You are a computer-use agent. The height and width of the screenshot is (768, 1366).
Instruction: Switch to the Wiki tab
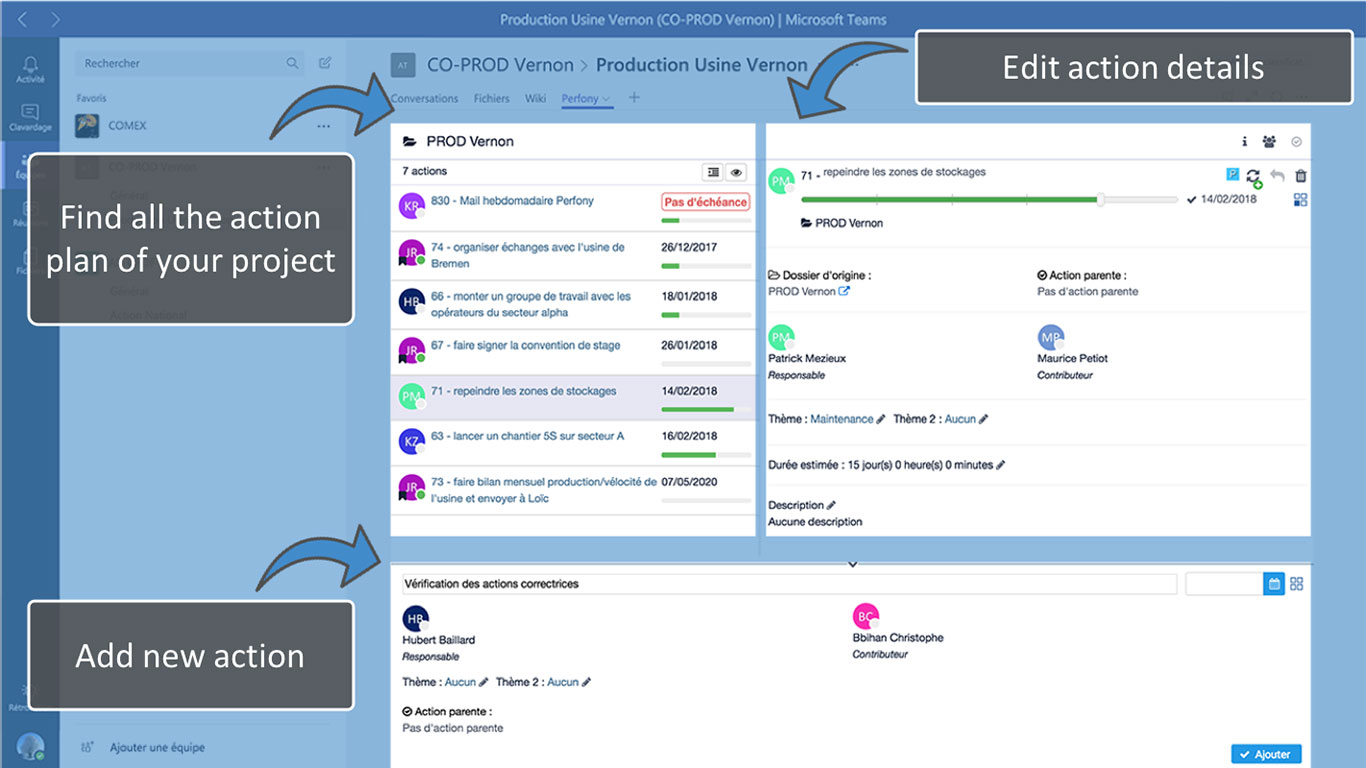click(x=535, y=99)
